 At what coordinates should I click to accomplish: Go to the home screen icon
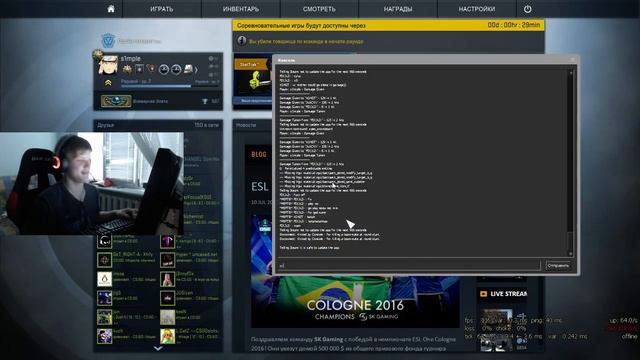point(111,9)
